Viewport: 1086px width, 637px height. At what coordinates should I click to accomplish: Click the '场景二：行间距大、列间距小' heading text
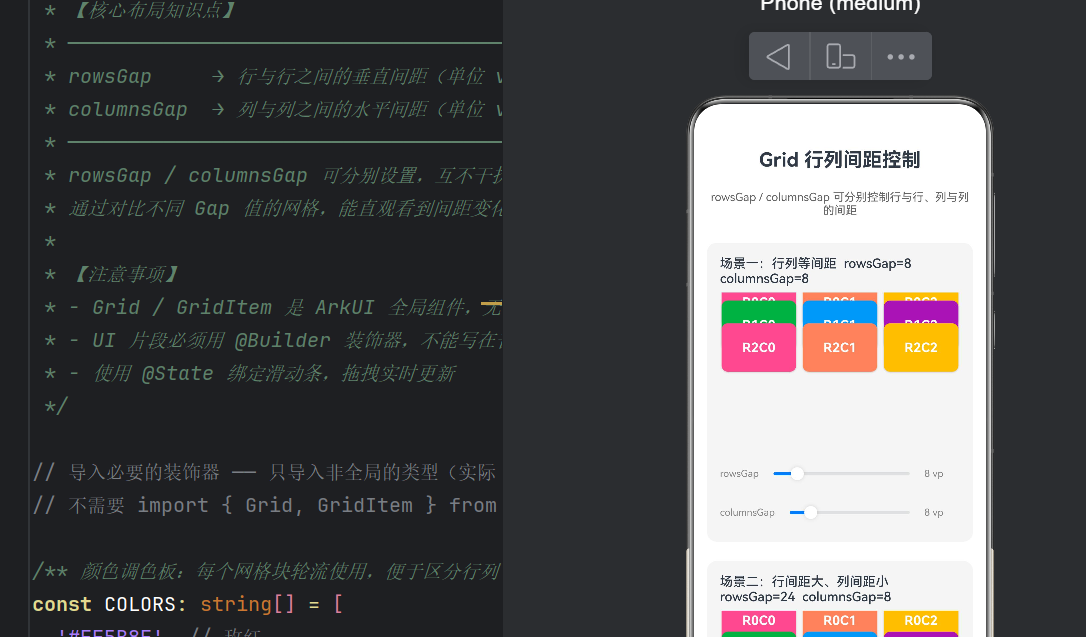pos(804,581)
